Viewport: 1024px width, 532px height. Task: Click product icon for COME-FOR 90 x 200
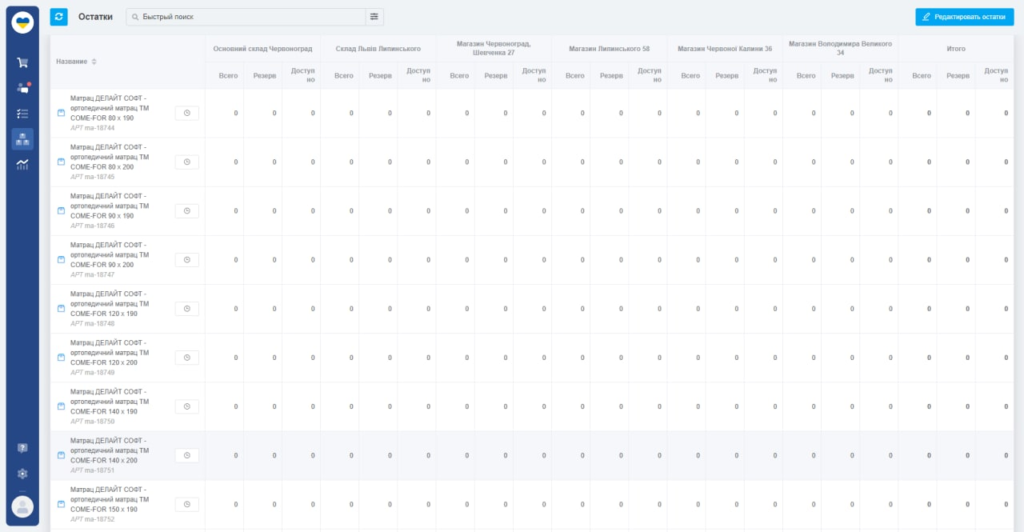[60, 260]
